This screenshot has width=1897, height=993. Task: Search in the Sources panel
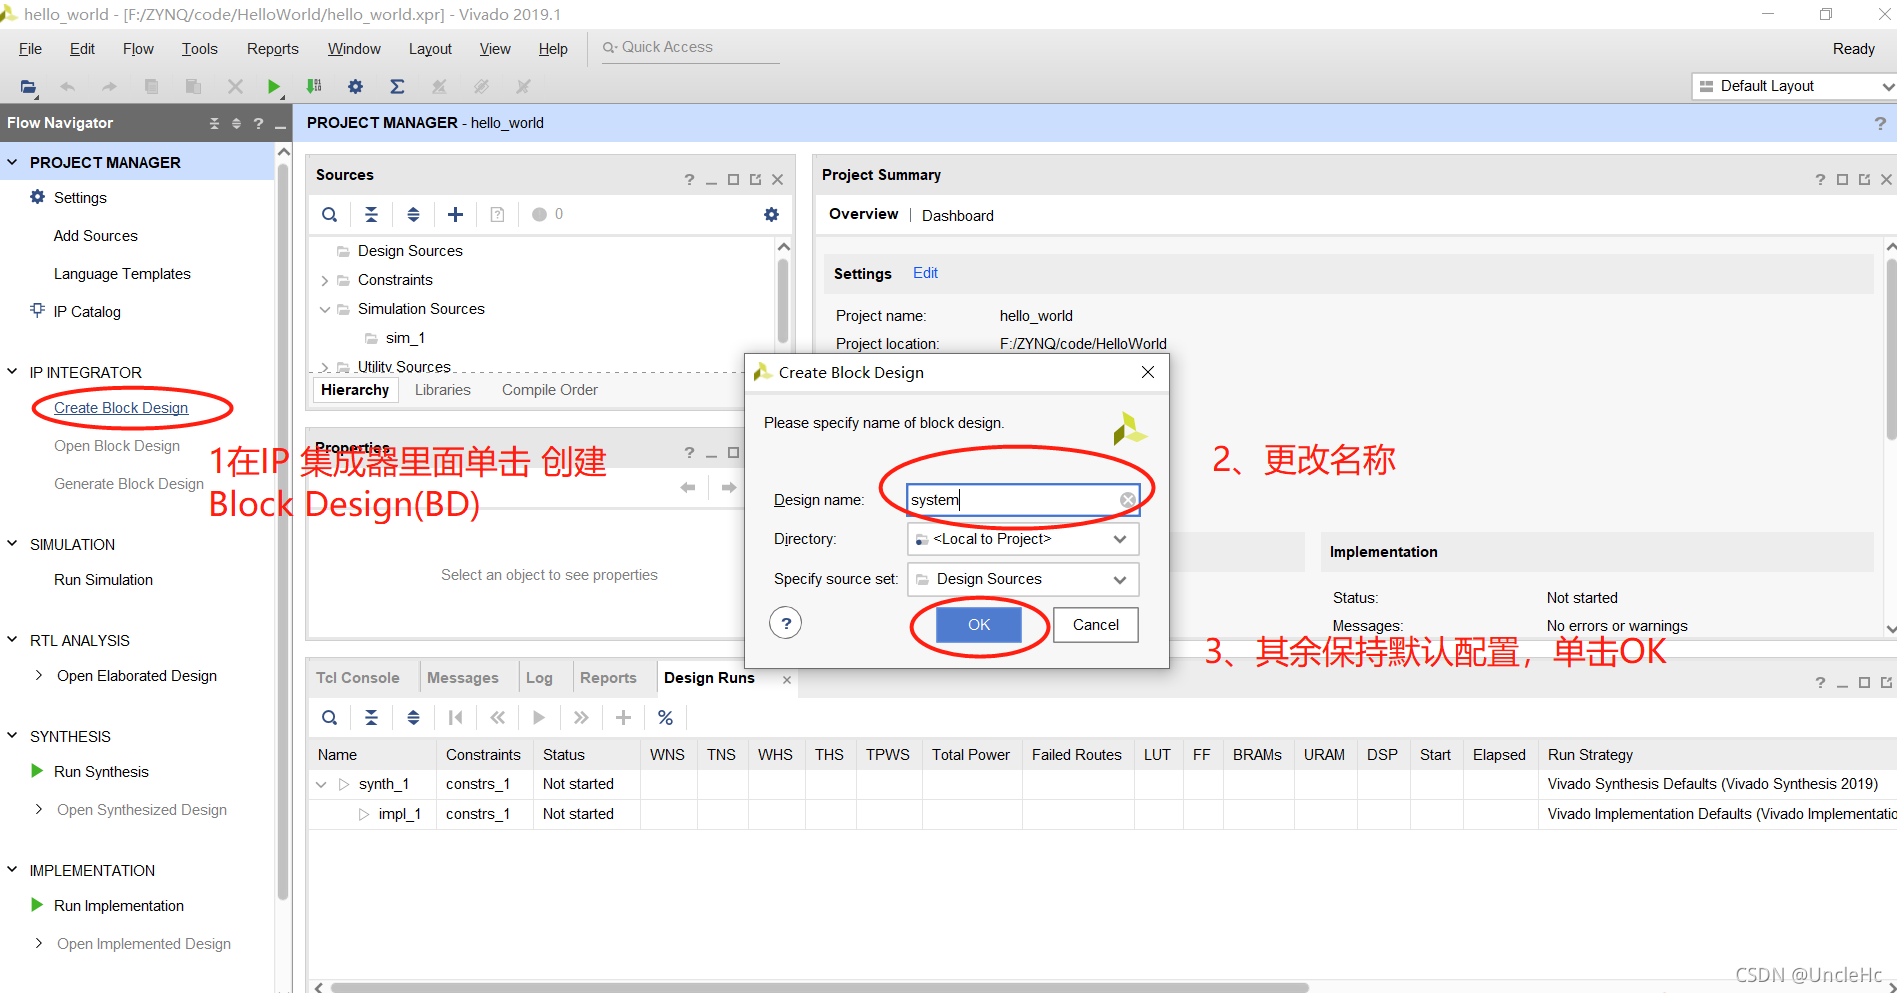pos(329,215)
